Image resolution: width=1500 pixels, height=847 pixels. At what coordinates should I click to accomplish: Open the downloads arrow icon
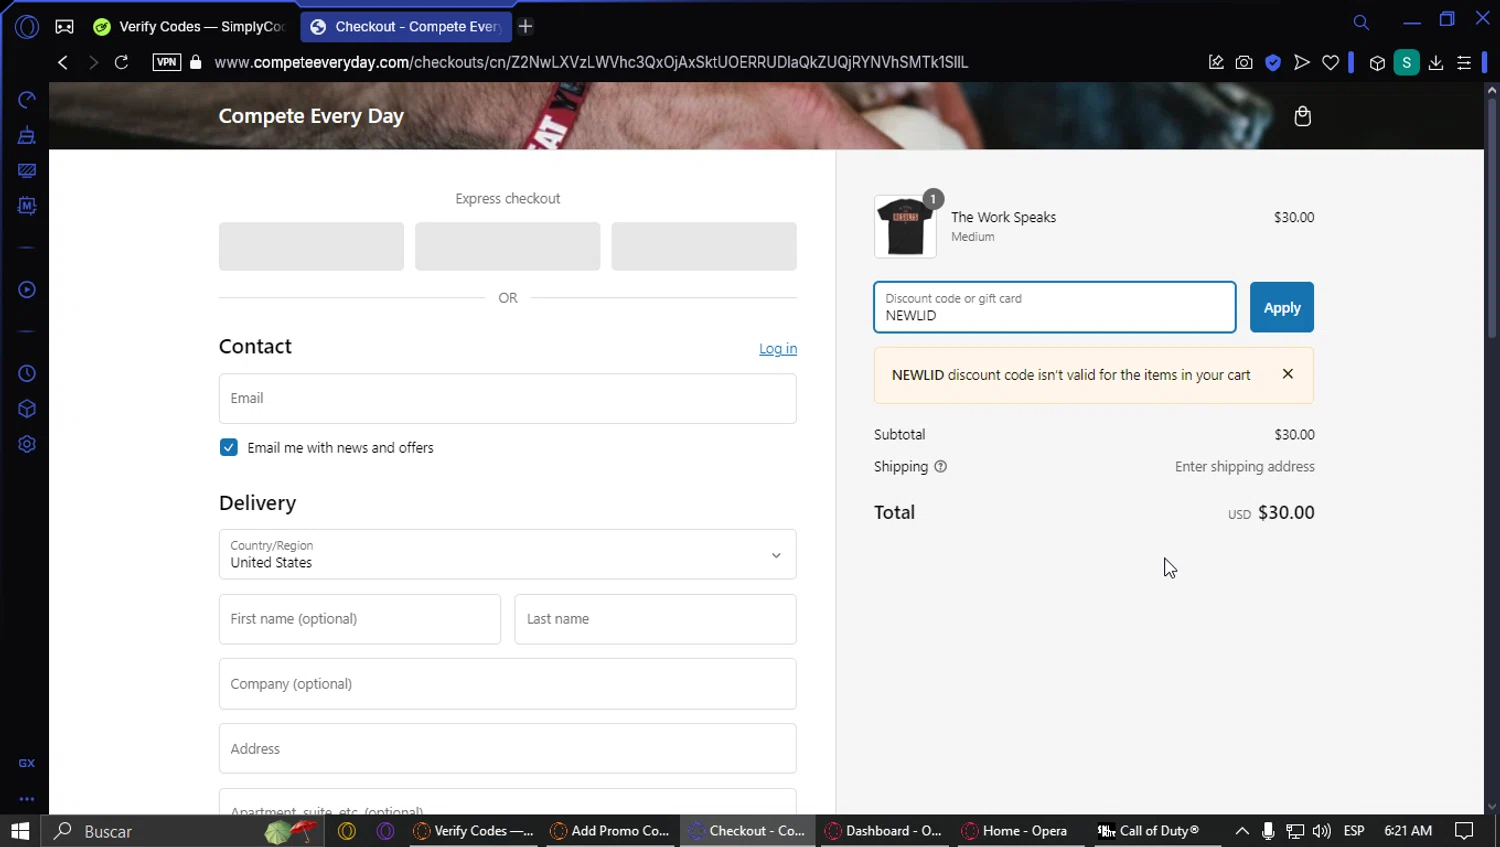[x=1436, y=62]
